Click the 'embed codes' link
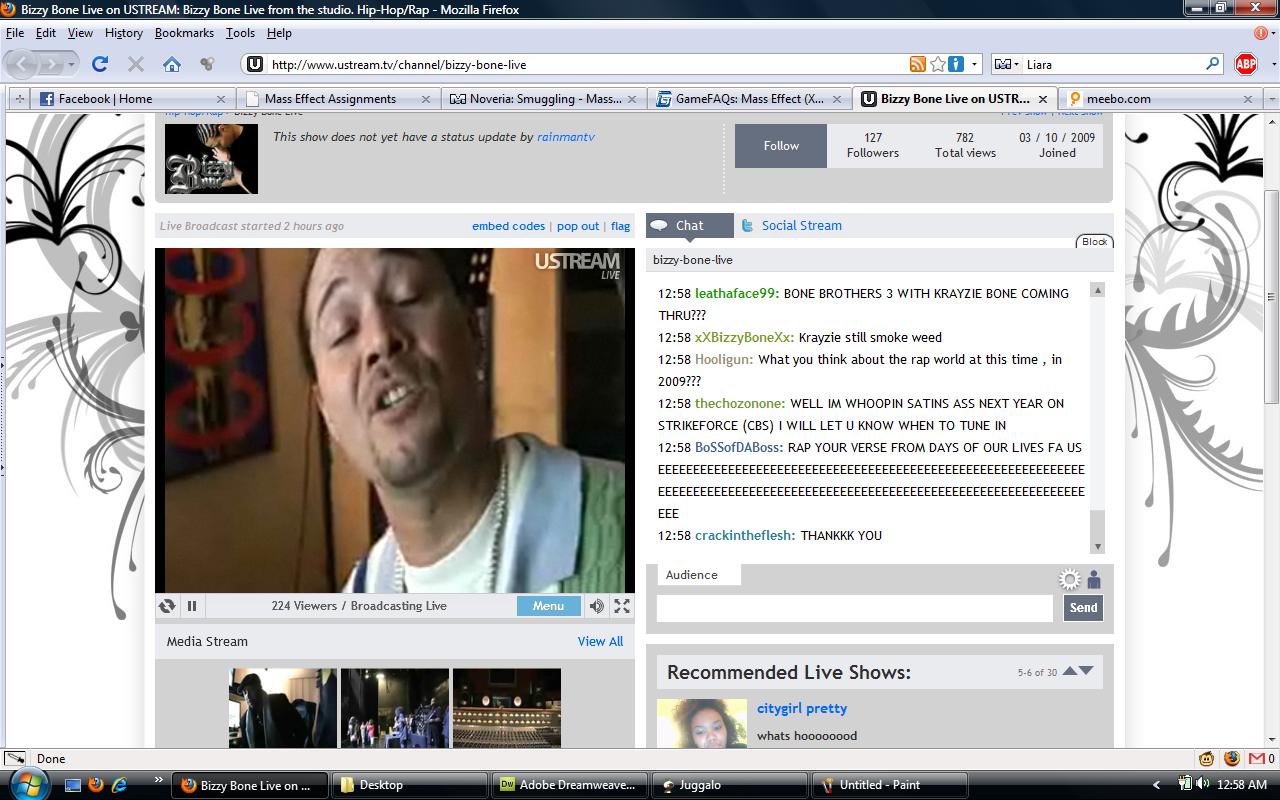Viewport: 1280px width, 800px height. coord(508,226)
